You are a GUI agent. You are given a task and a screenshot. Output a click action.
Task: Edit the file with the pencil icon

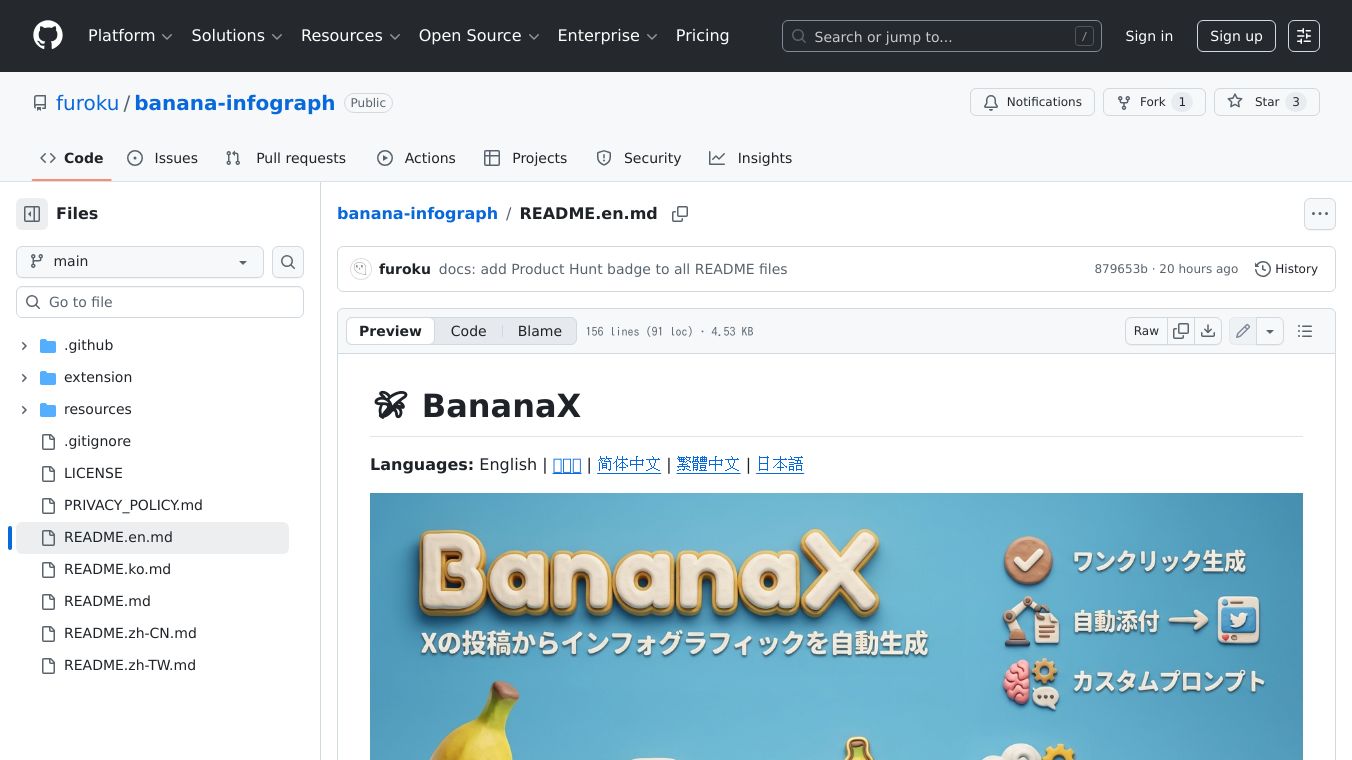click(x=1242, y=331)
